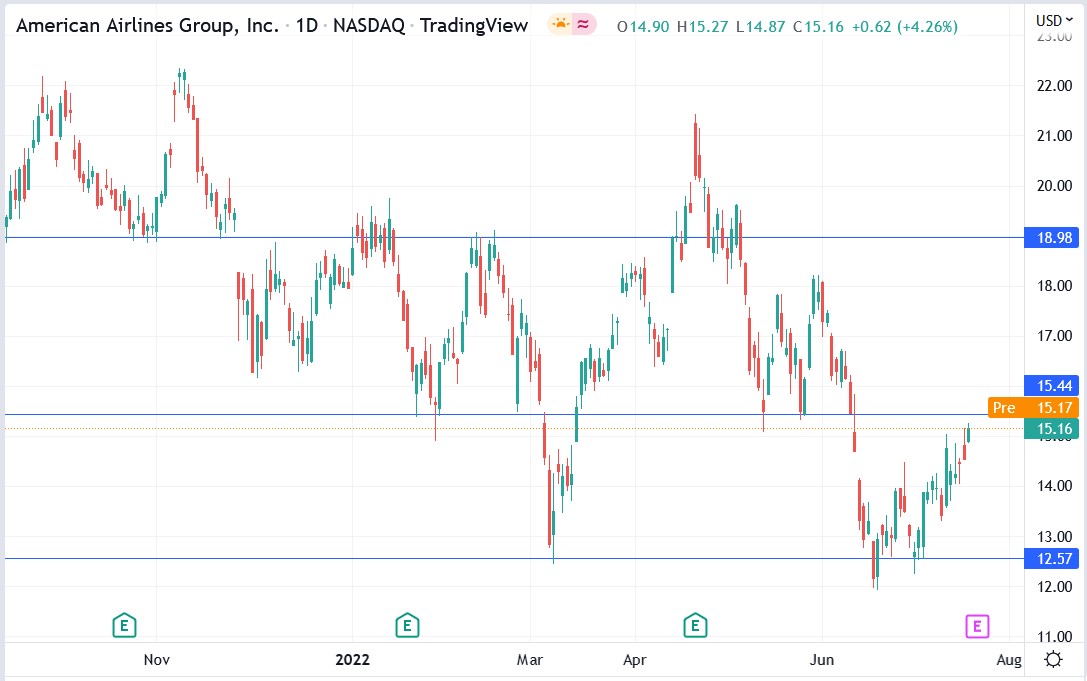
Task: Click the green 15.16 last price label
Action: coord(1052,429)
